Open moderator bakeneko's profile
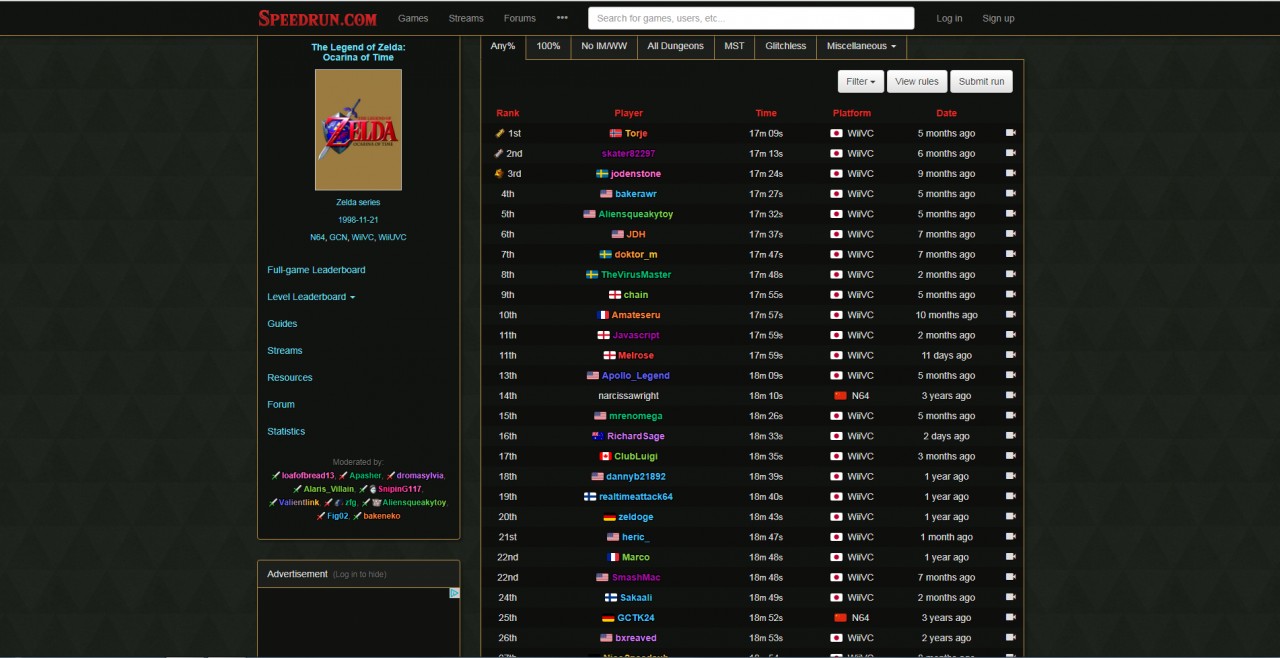 click(382, 516)
